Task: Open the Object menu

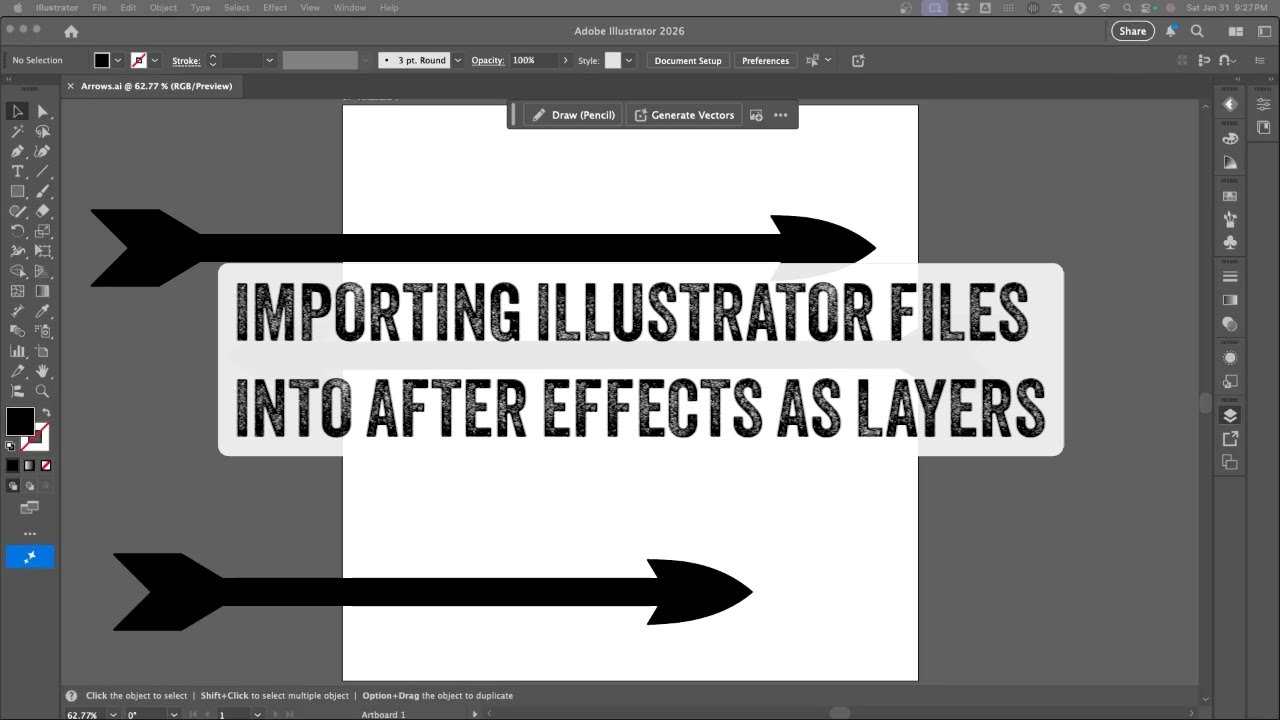Action: coord(163,7)
